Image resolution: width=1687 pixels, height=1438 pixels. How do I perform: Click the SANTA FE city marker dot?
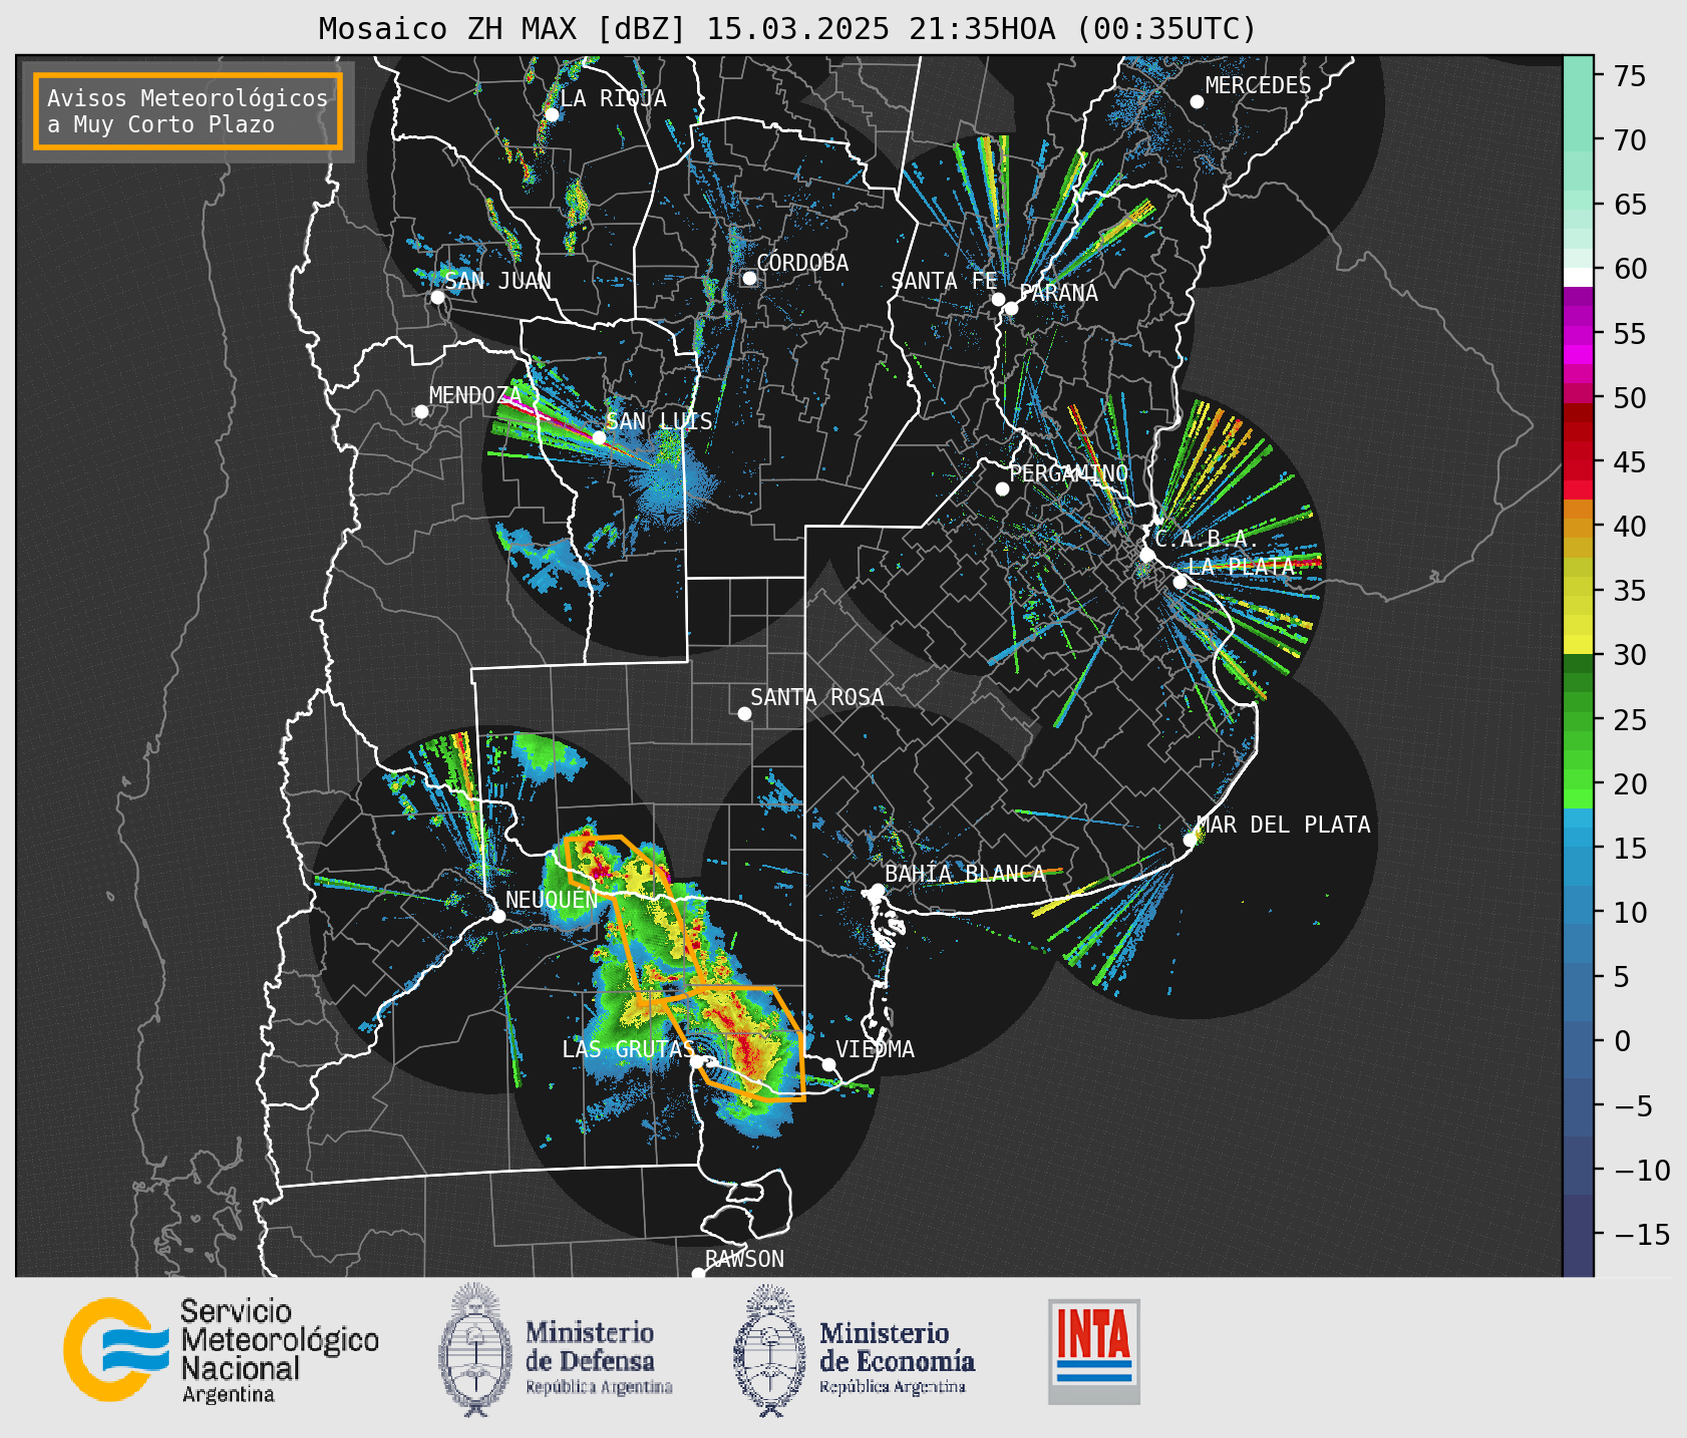point(998,299)
